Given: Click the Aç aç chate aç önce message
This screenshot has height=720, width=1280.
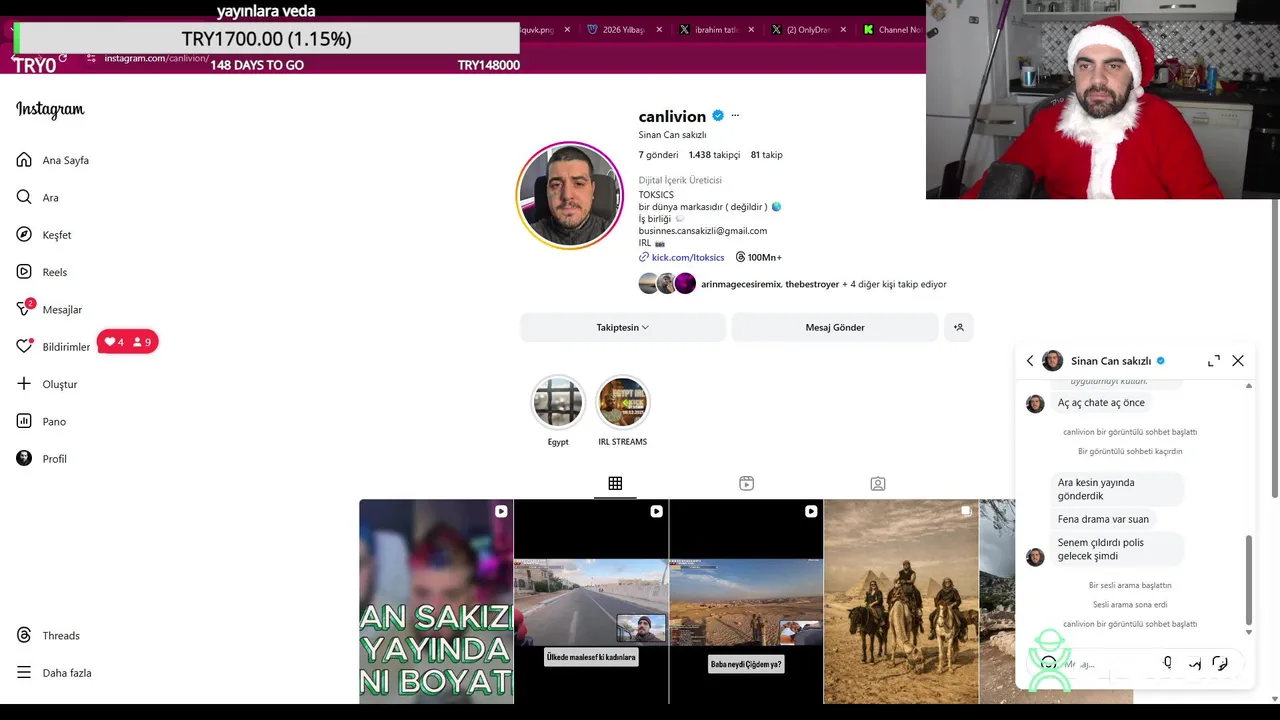Looking at the screenshot, I should (x=1101, y=402).
